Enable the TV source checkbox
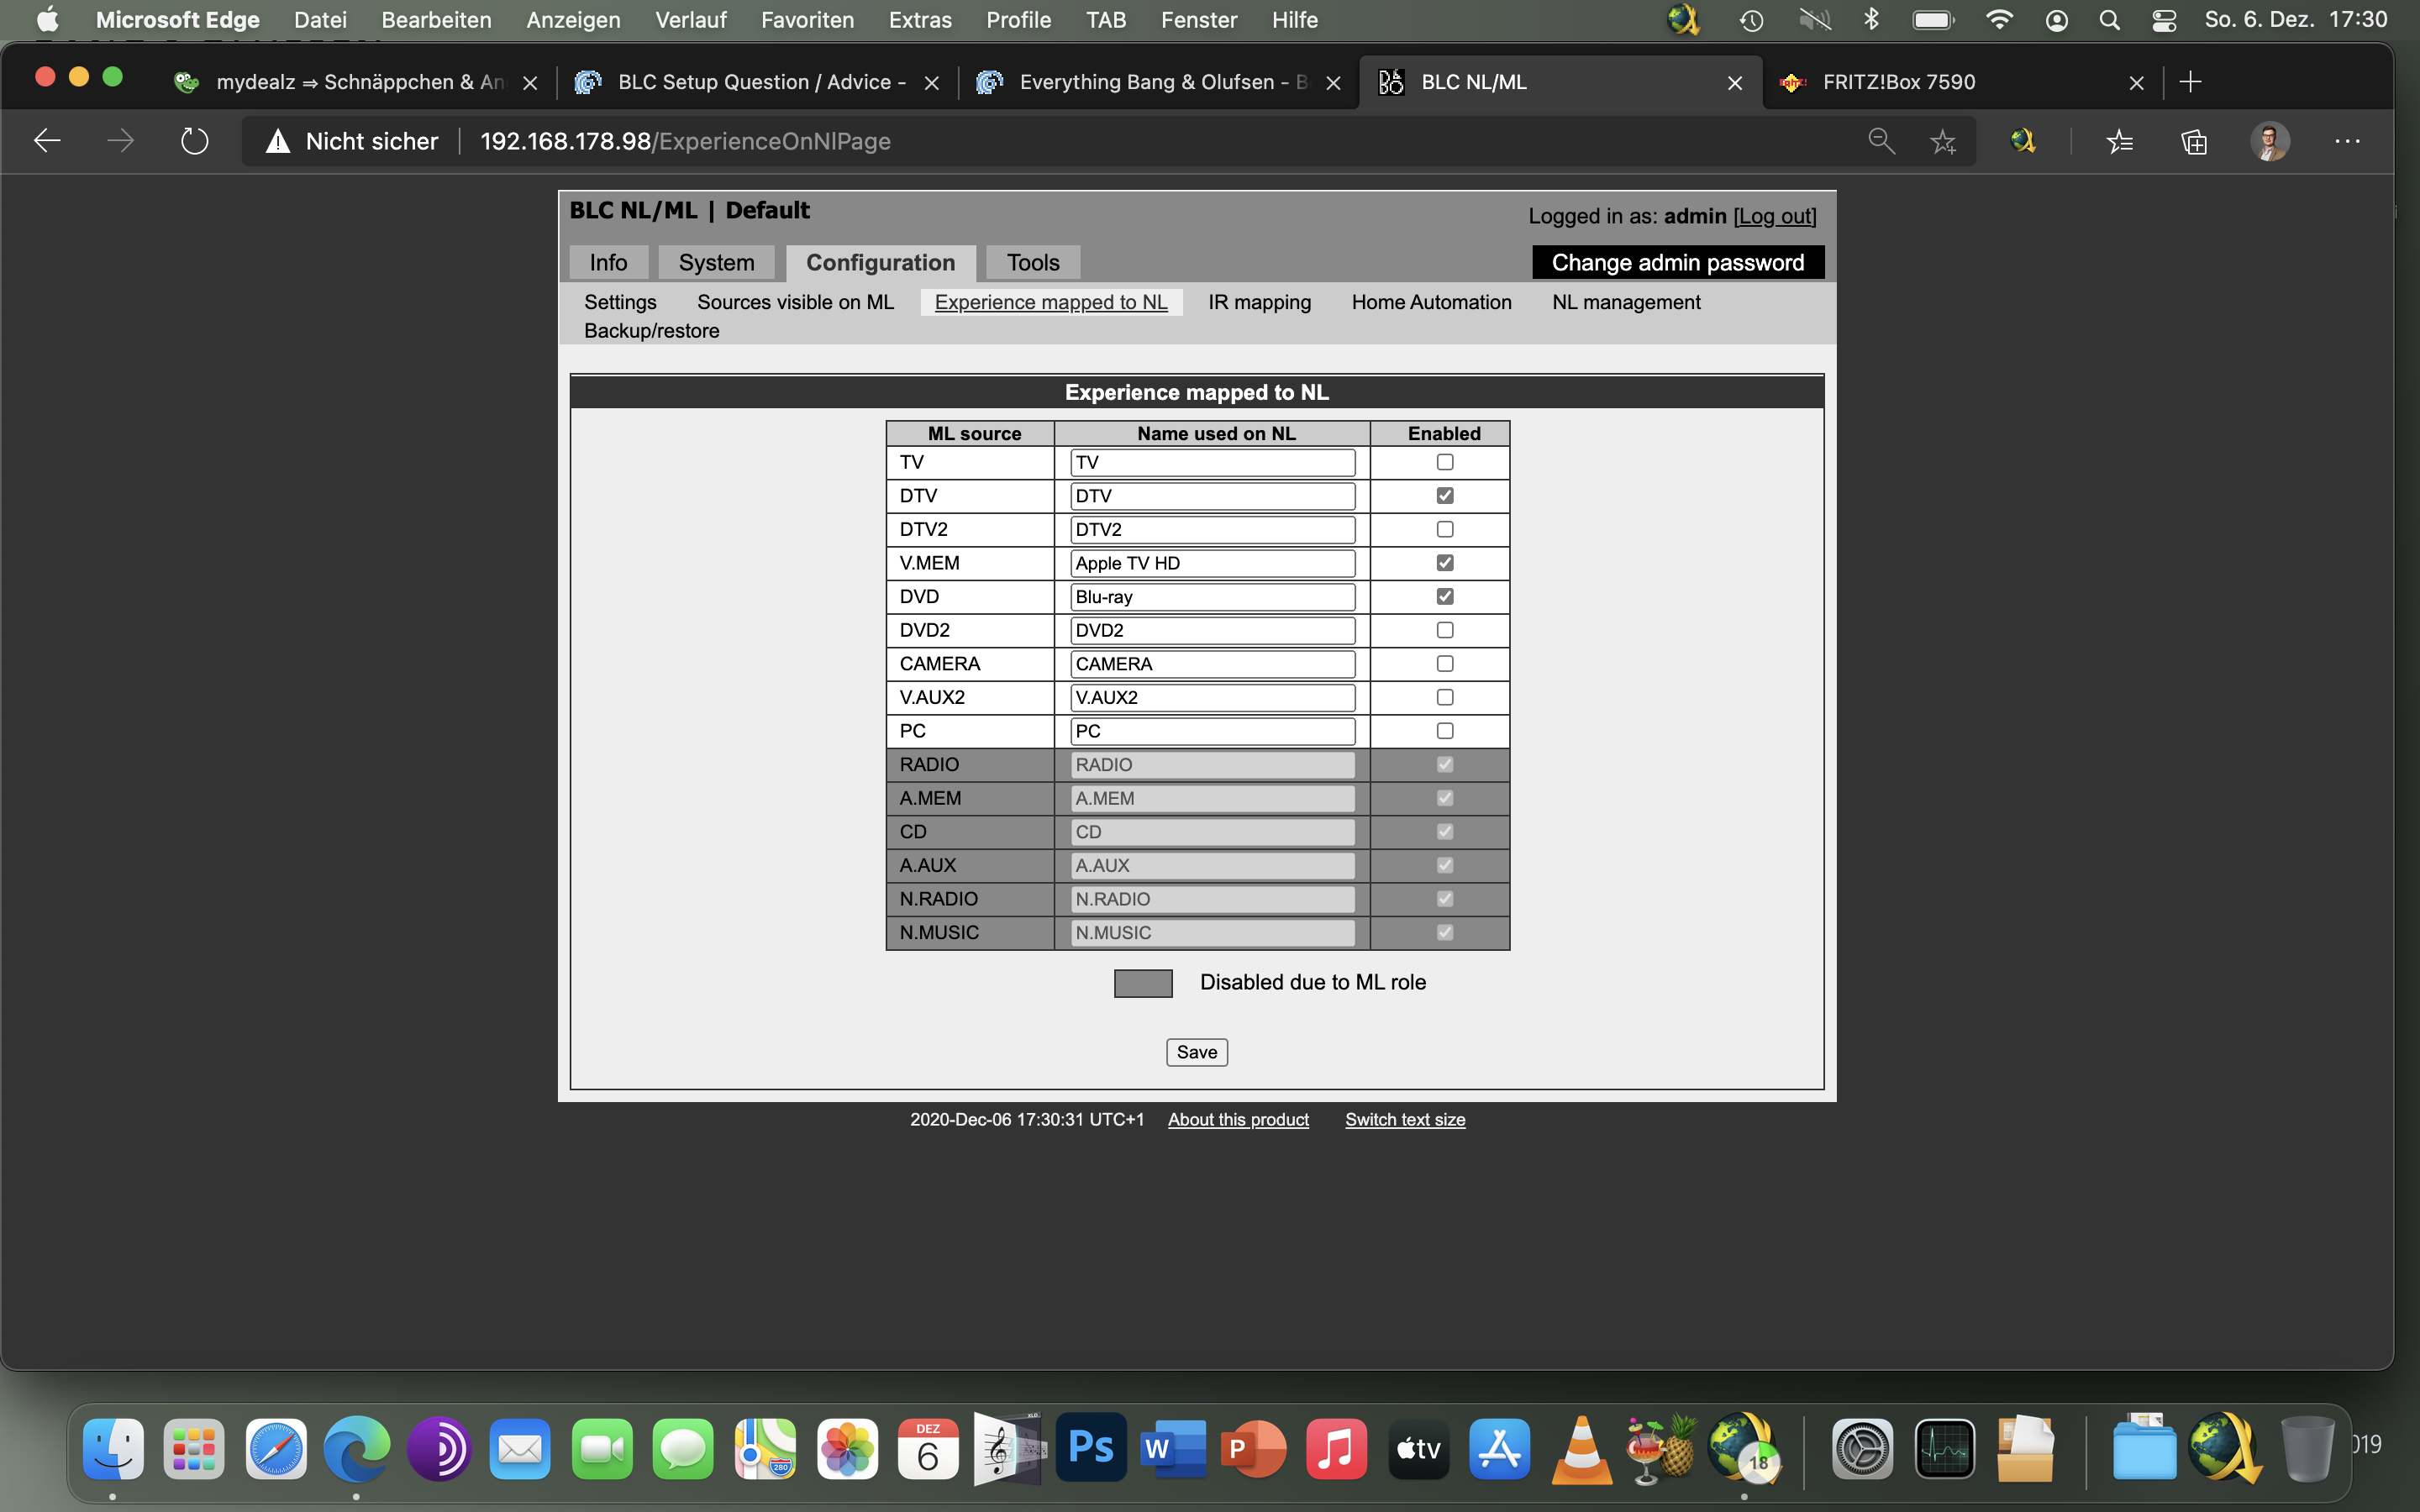The image size is (2420, 1512). [x=1444, y=462]
